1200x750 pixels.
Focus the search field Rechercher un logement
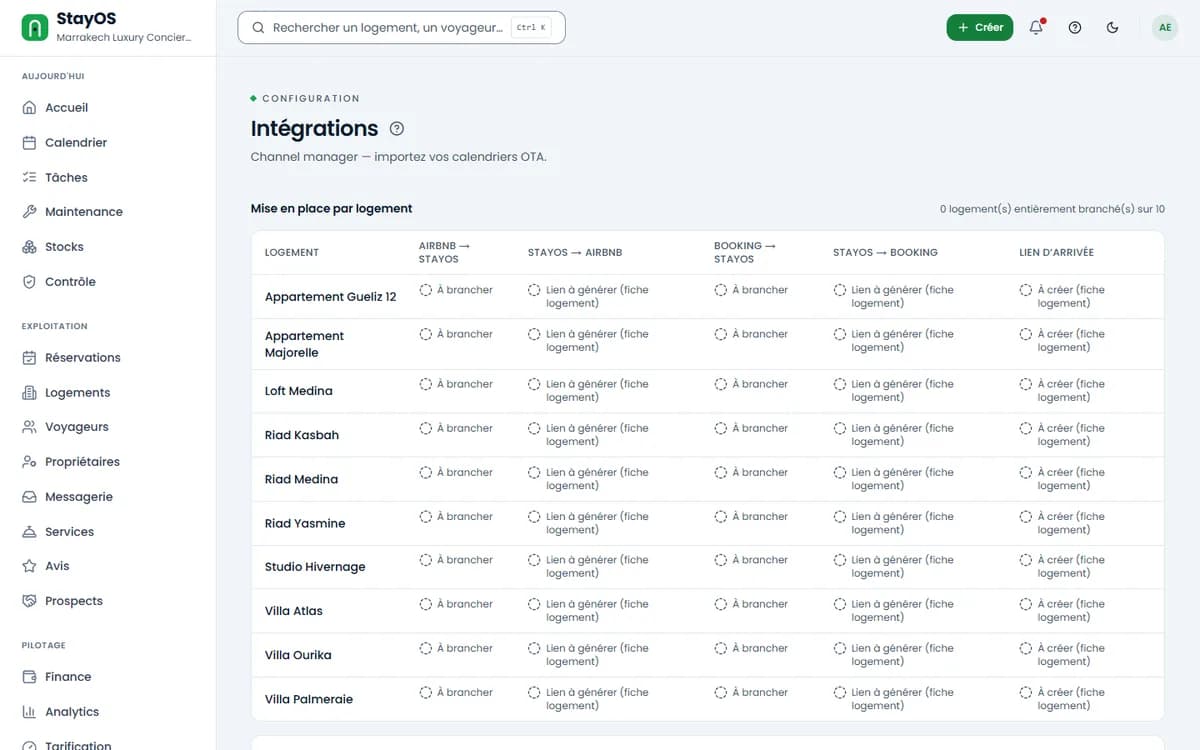pyautogui.click(x=401, y=28)
